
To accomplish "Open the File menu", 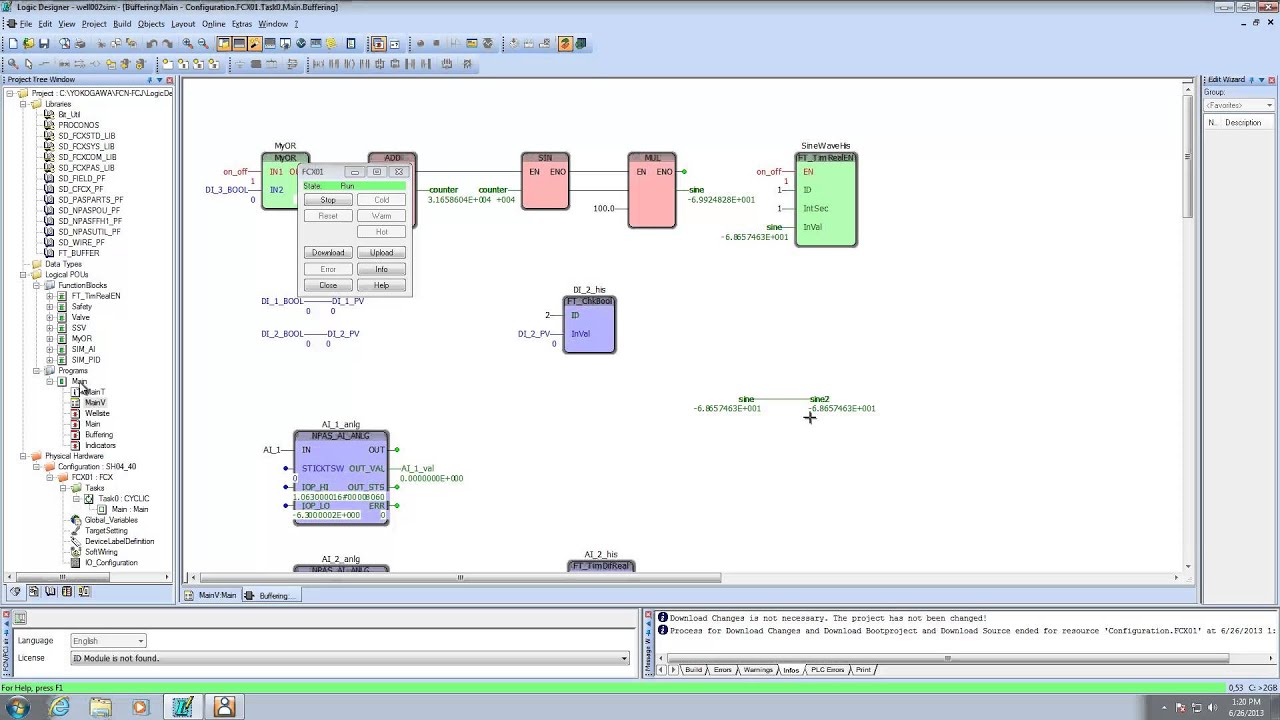I will tap(26, 23).
